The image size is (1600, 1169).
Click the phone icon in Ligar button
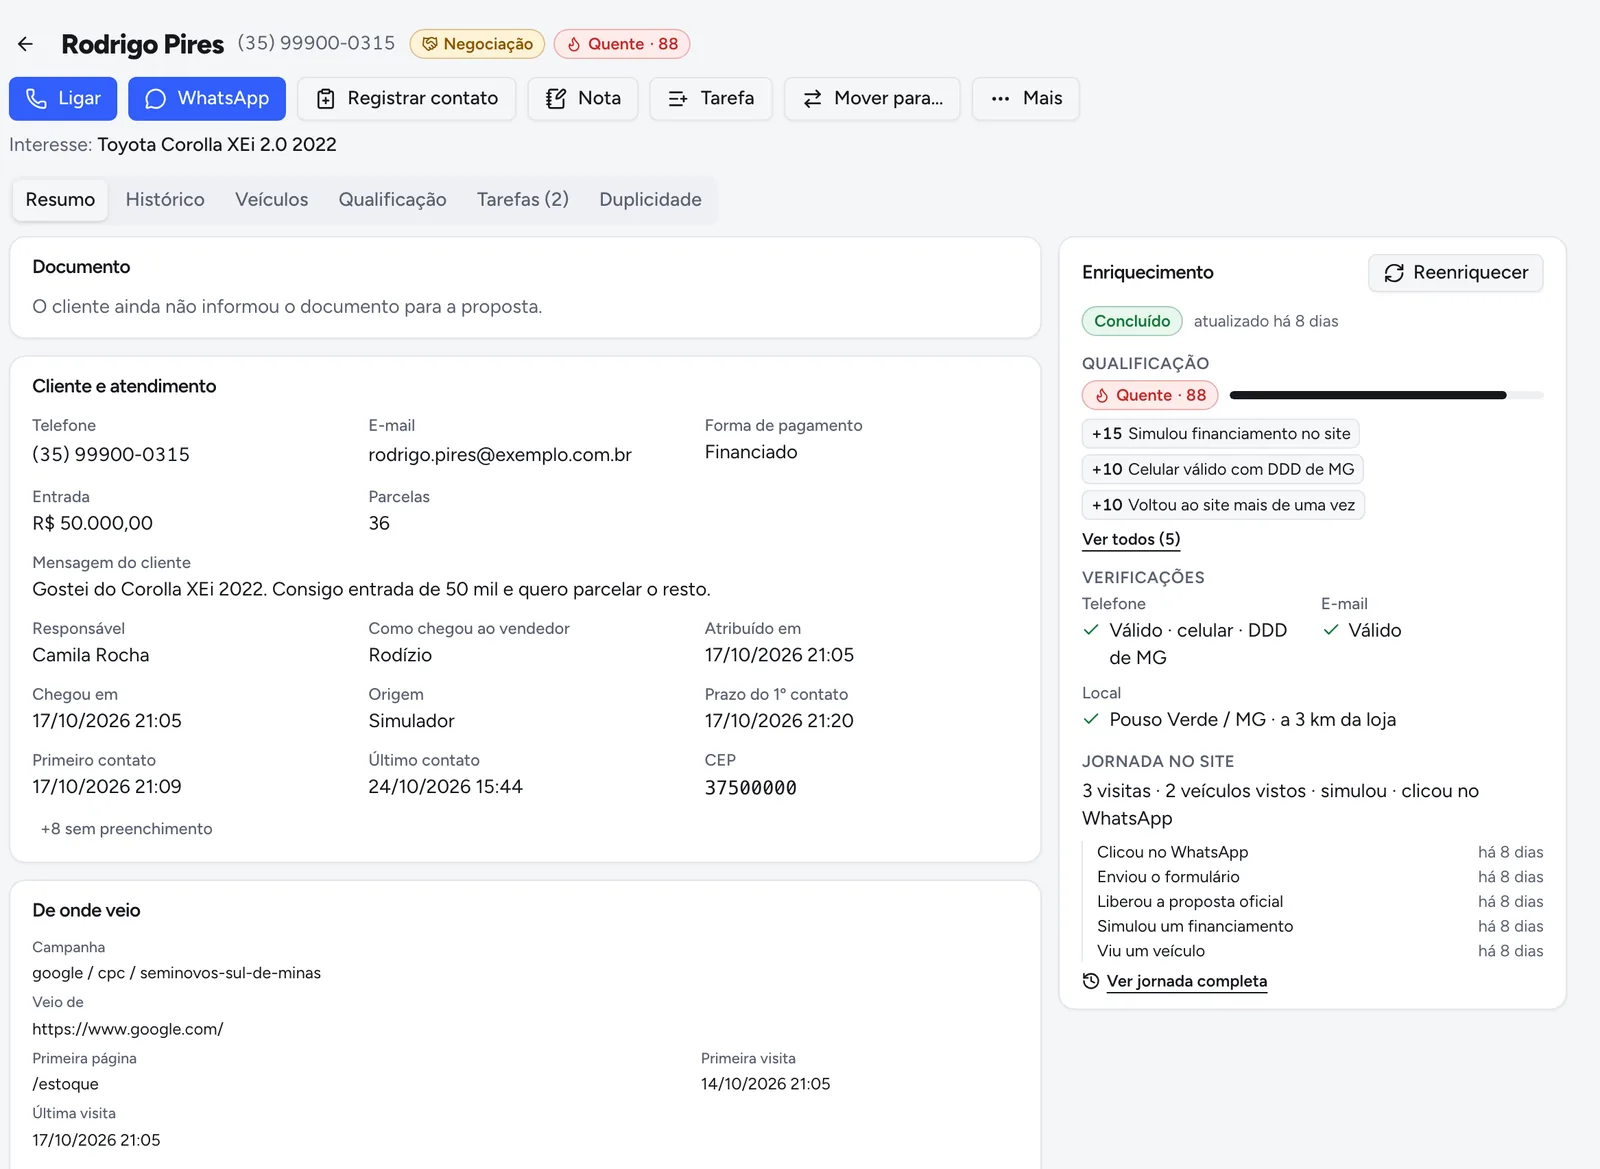(x=36, y=99)
